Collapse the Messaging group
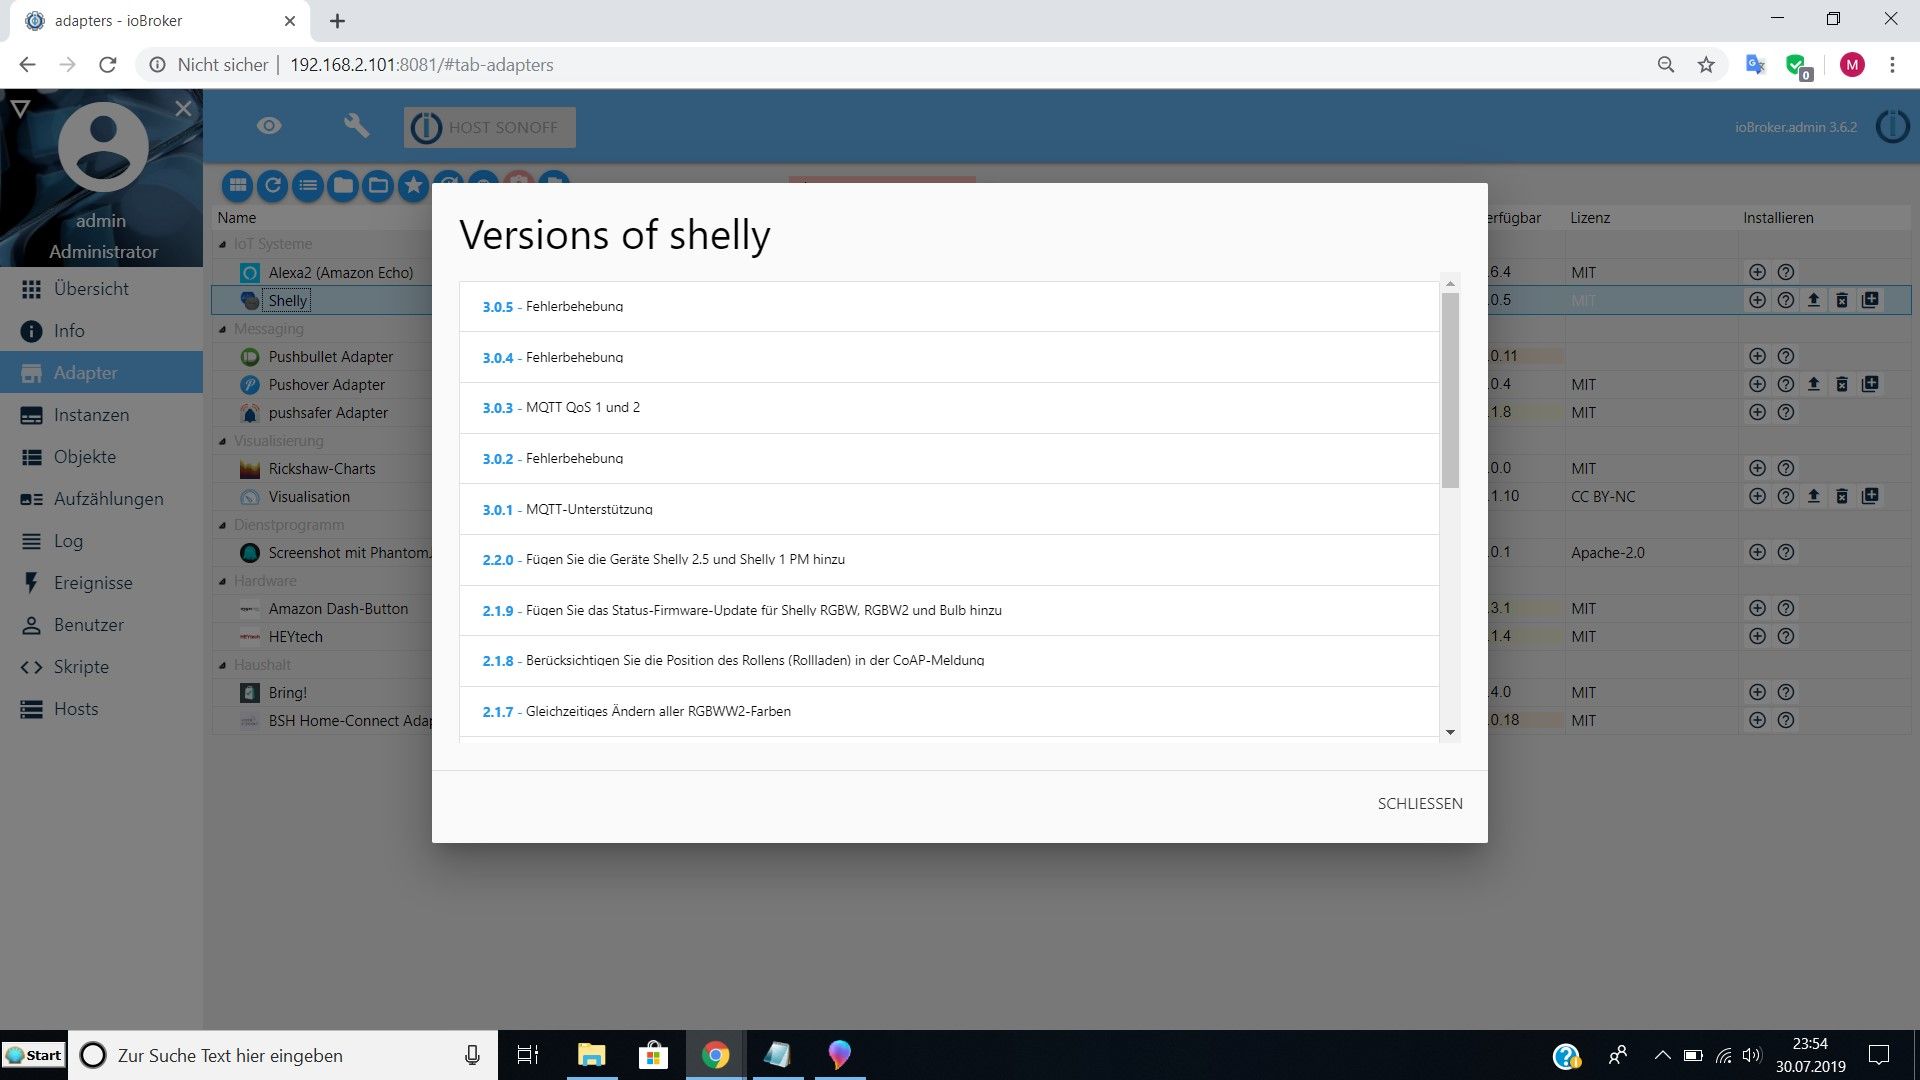This screenshot has width=1920, height=1080. (223, 329)
